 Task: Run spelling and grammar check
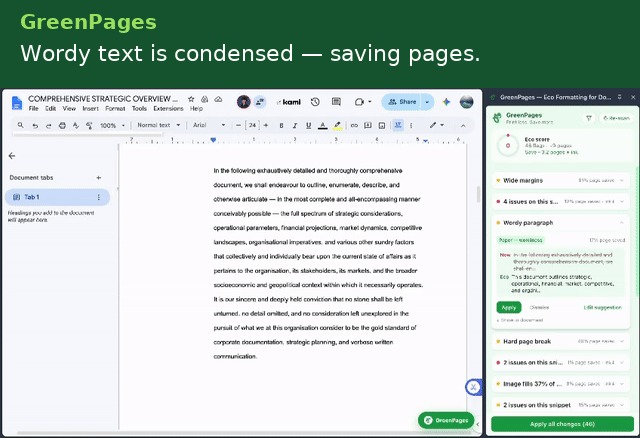pyautogui.click(x=76, y=126)
